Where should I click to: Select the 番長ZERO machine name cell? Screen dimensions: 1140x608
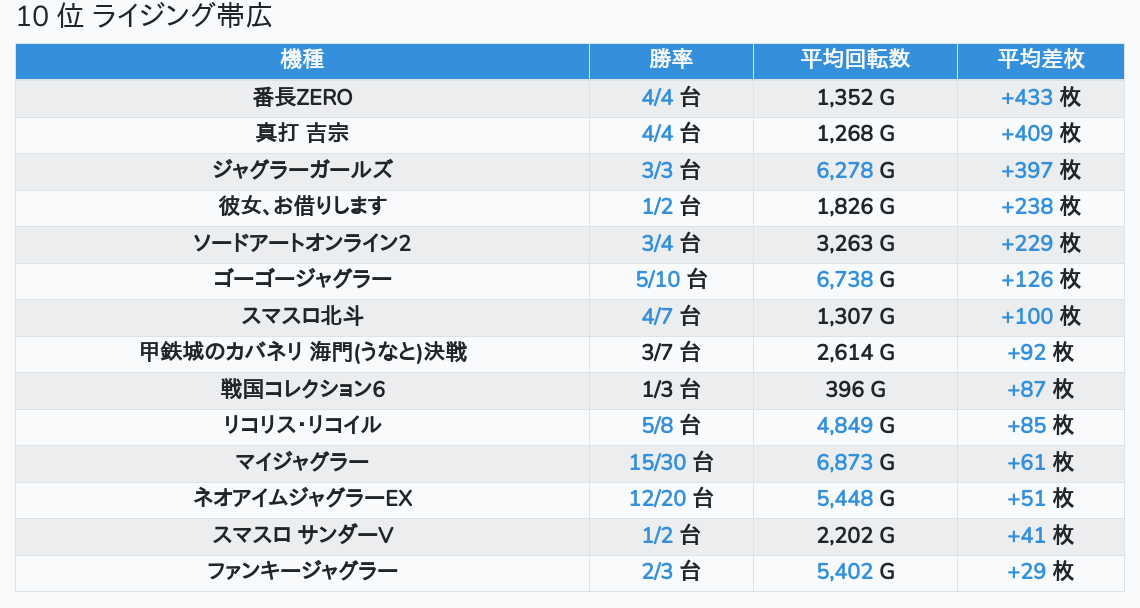coord(302,97)
